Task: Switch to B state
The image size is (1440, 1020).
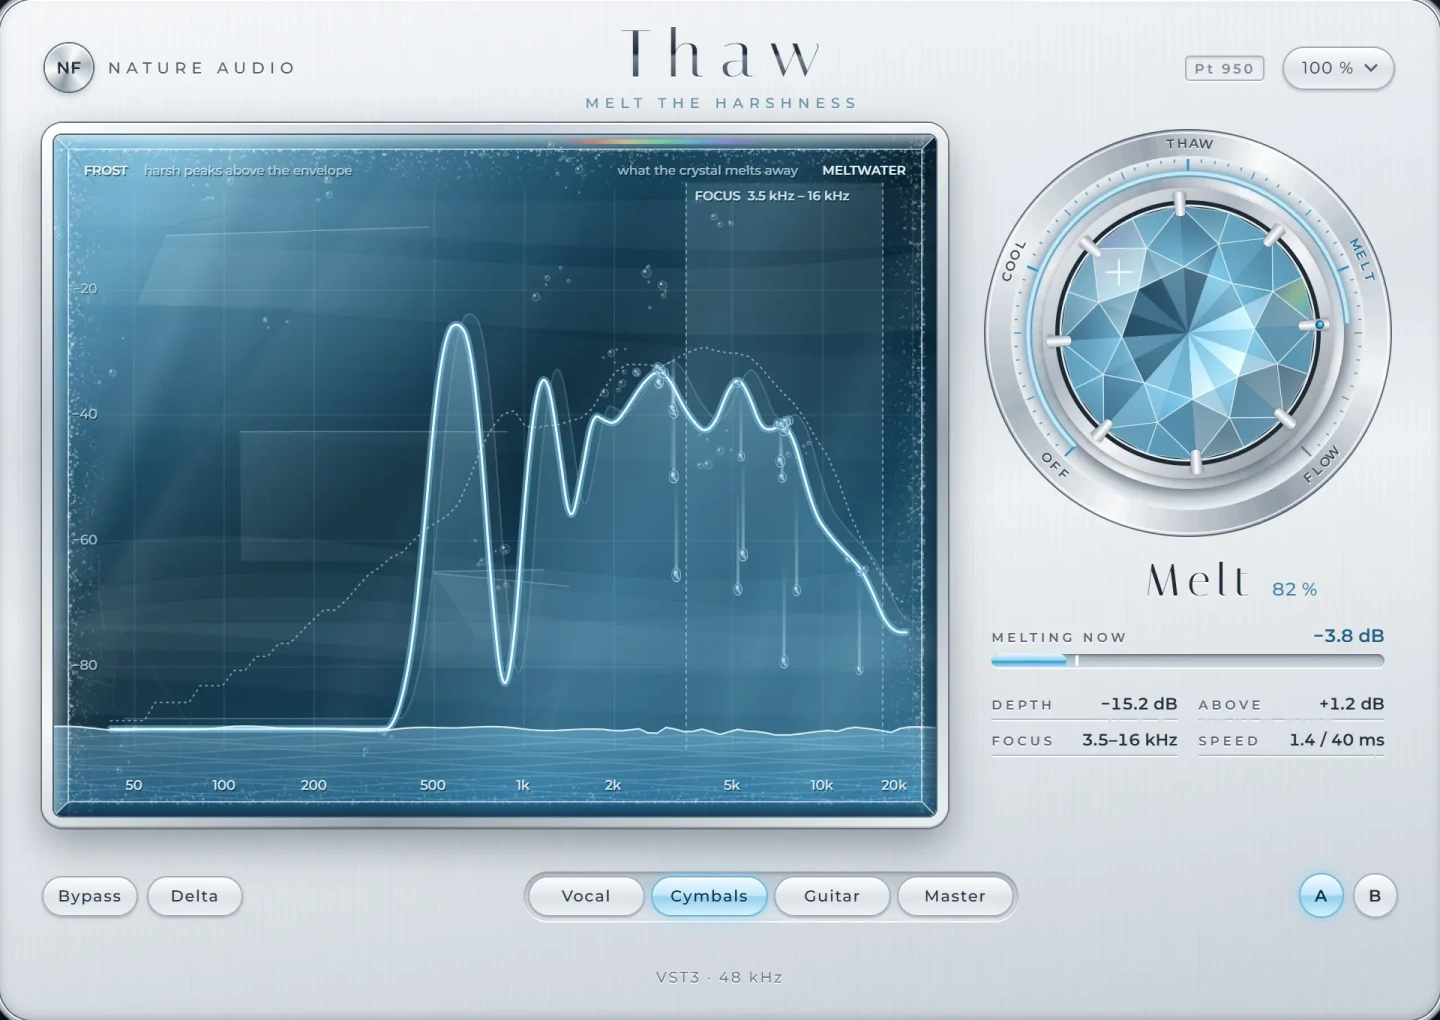Action: 1375,896
